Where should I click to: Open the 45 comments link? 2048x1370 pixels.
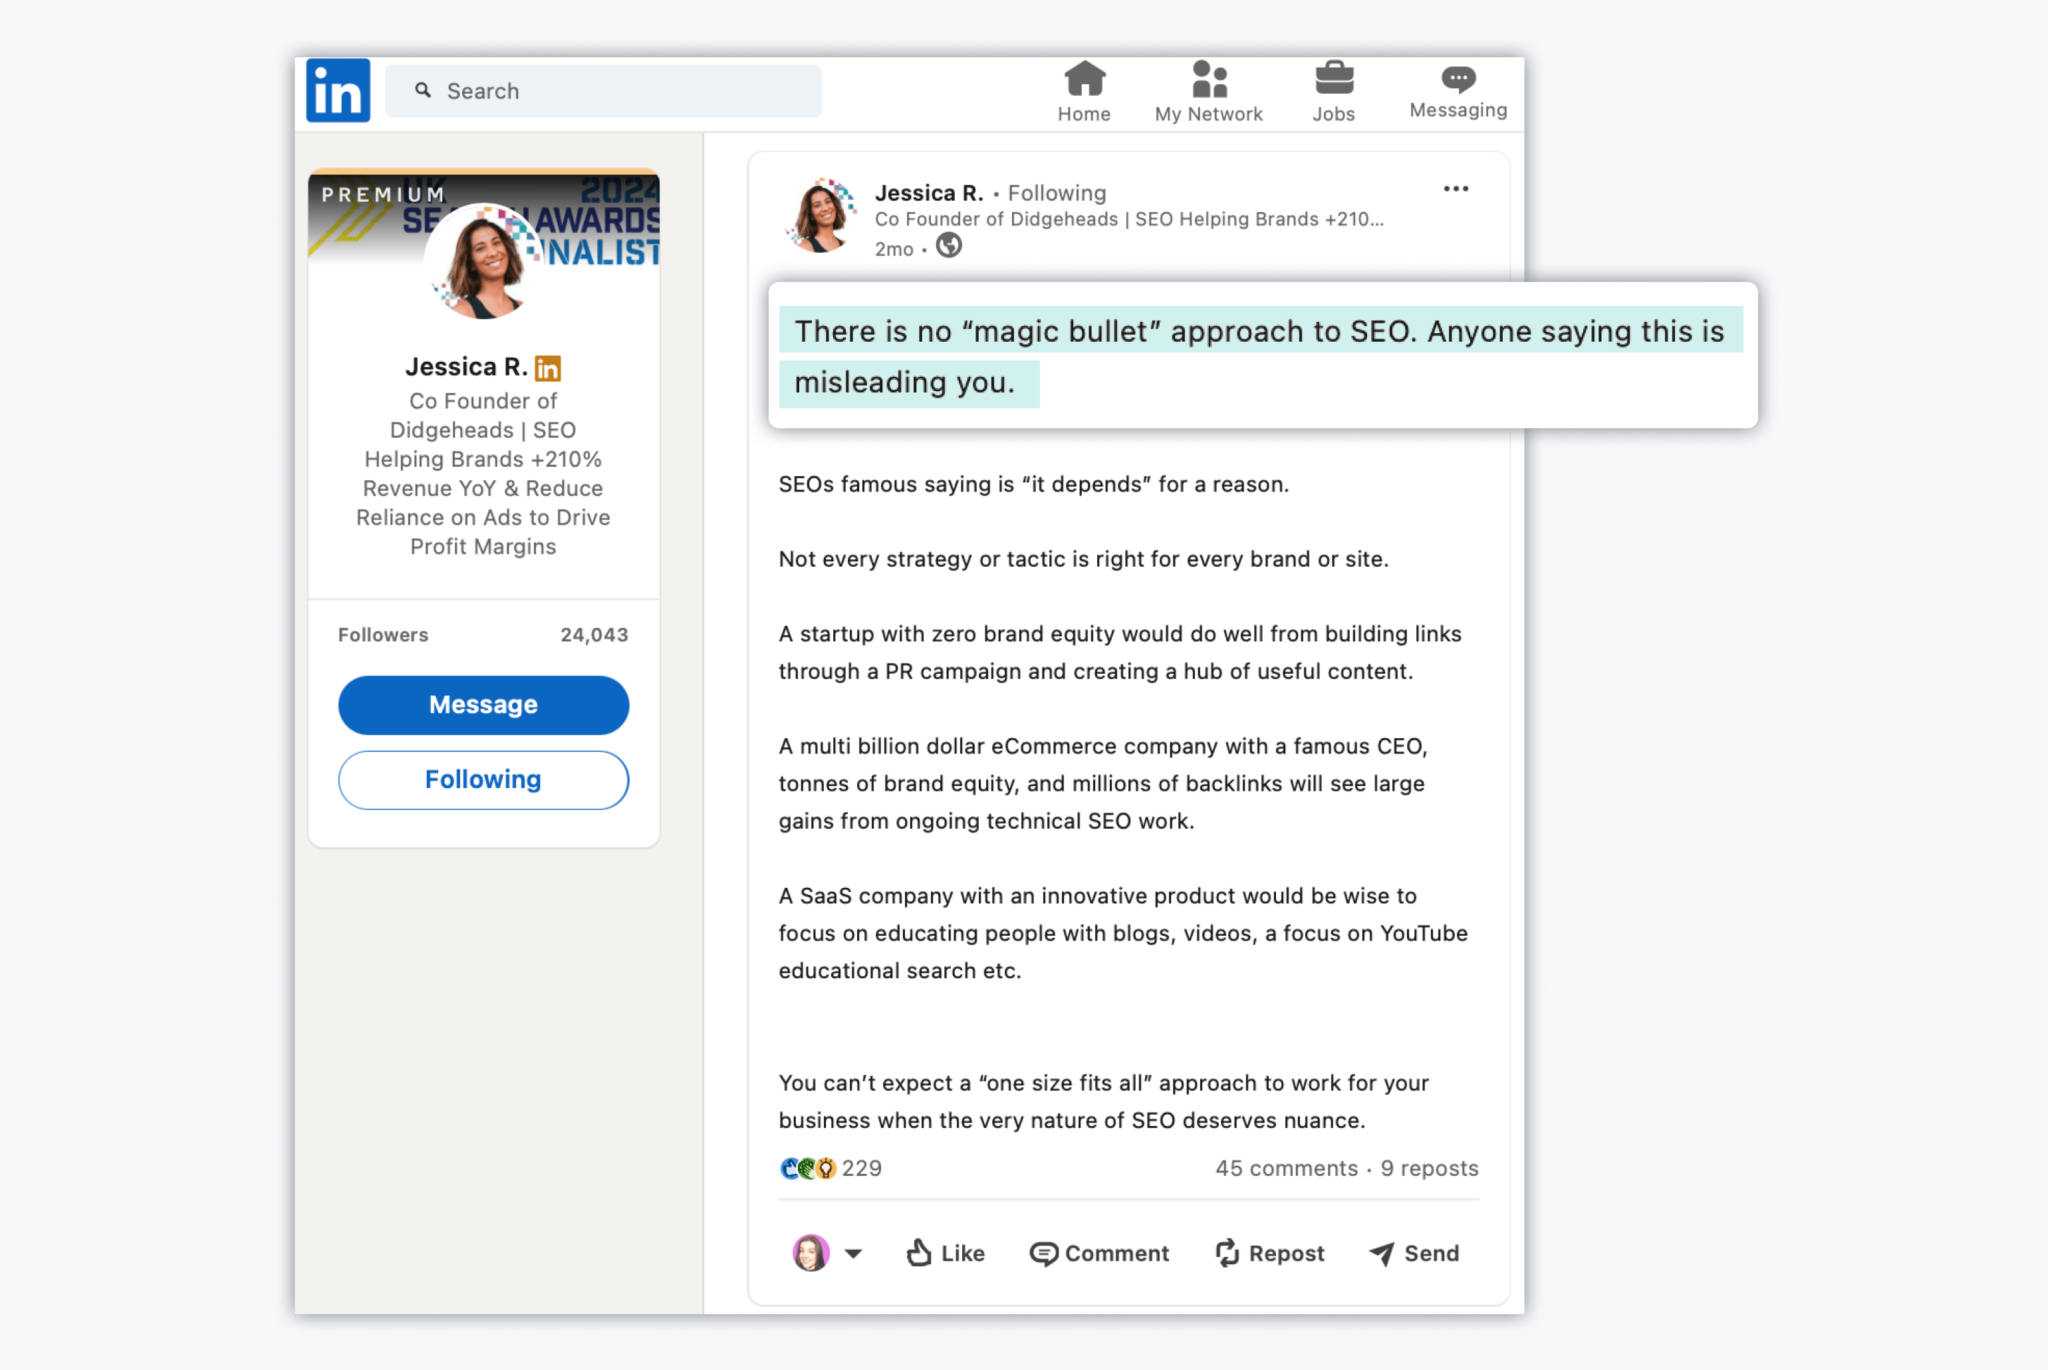pos(1285,1168)
